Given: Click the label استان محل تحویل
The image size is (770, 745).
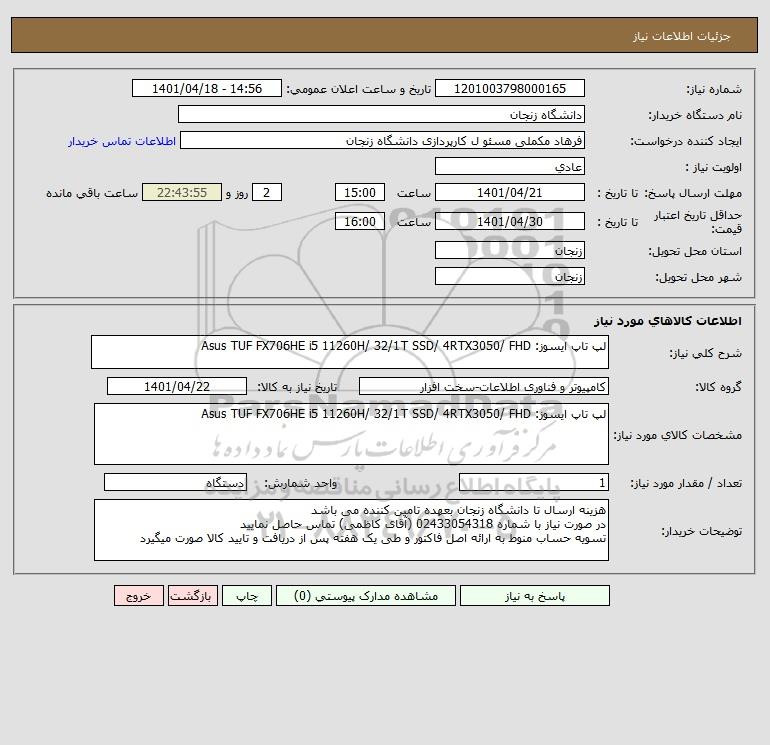Looking at the screenshot, I should [x=695, y=251].
